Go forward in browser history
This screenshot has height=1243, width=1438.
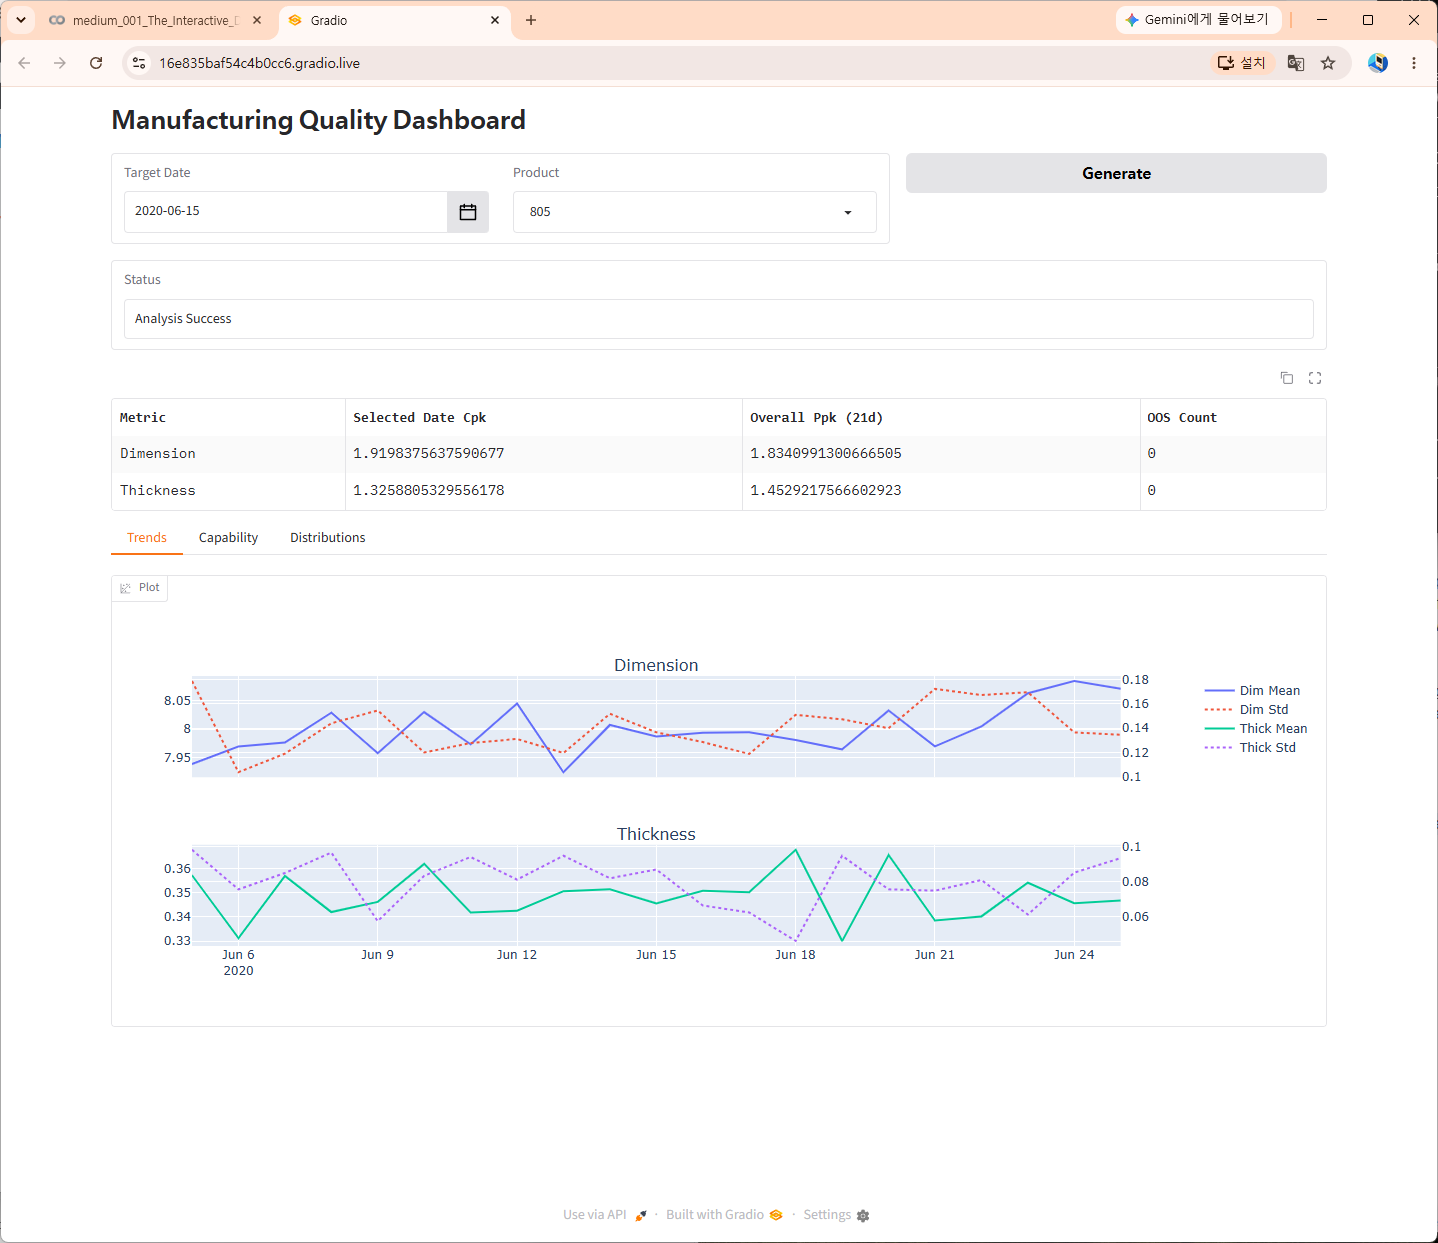pyautogui.click(x=60, y=63)
